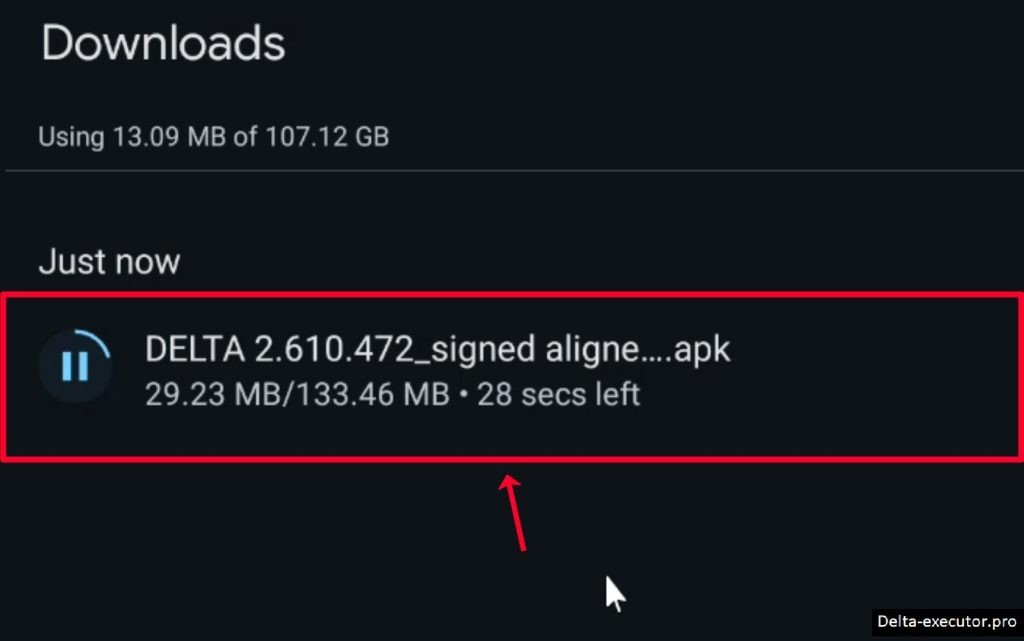Click the word "DELTA" in the file name
1024x641 pixels.
point(194,350)
